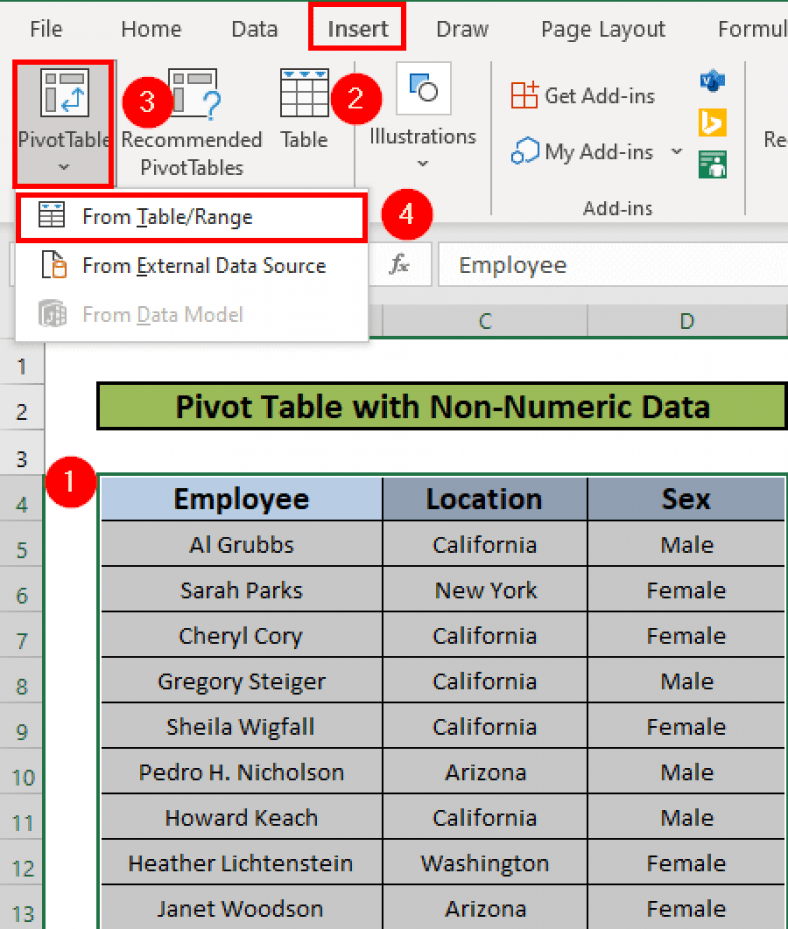
Task: Select Male in Gregory Steiger's row
Action: point(687,681)
